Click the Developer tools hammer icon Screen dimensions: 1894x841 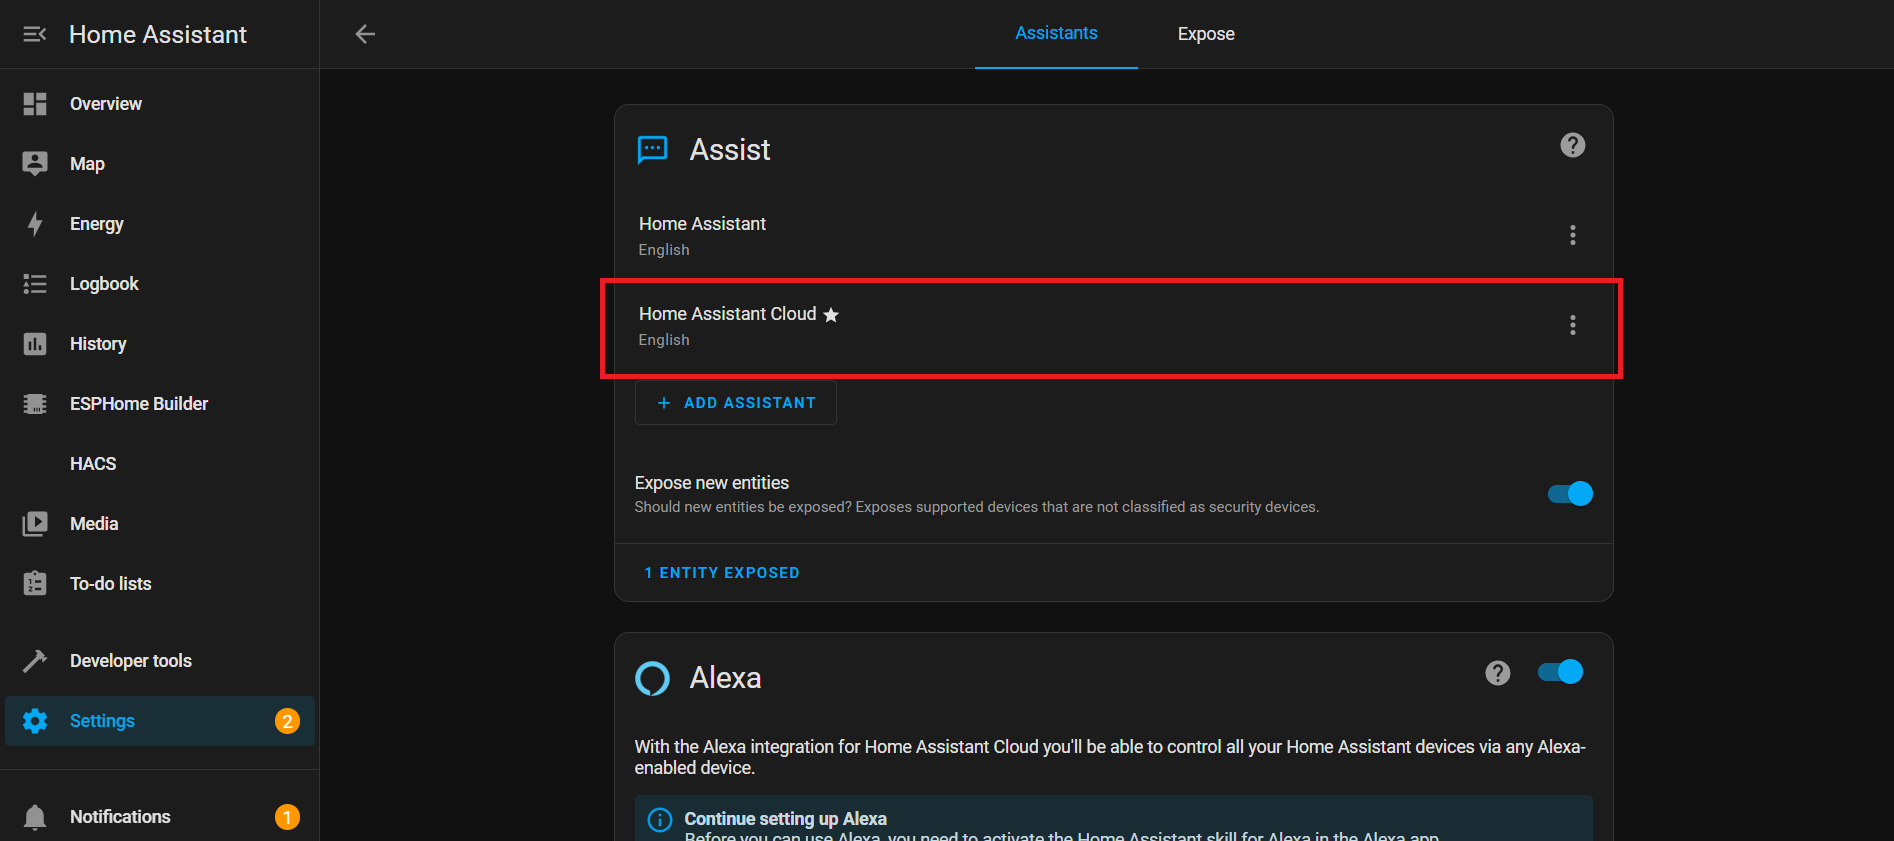35,661
